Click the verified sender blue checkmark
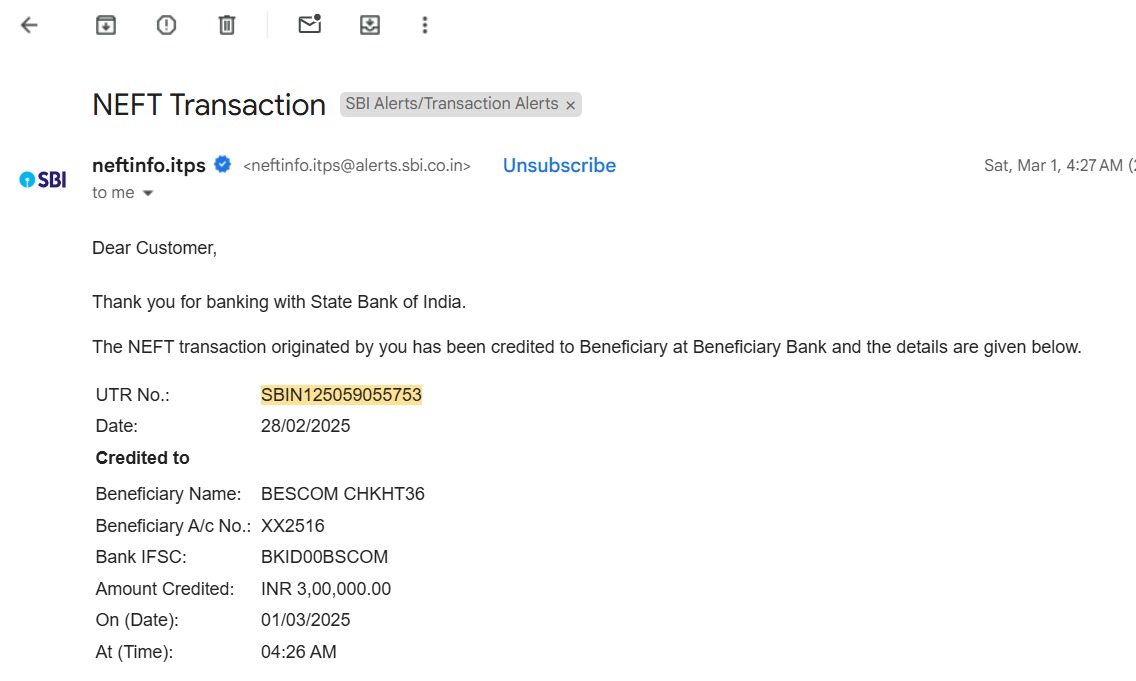1136x681 pixels. [222, 164]
